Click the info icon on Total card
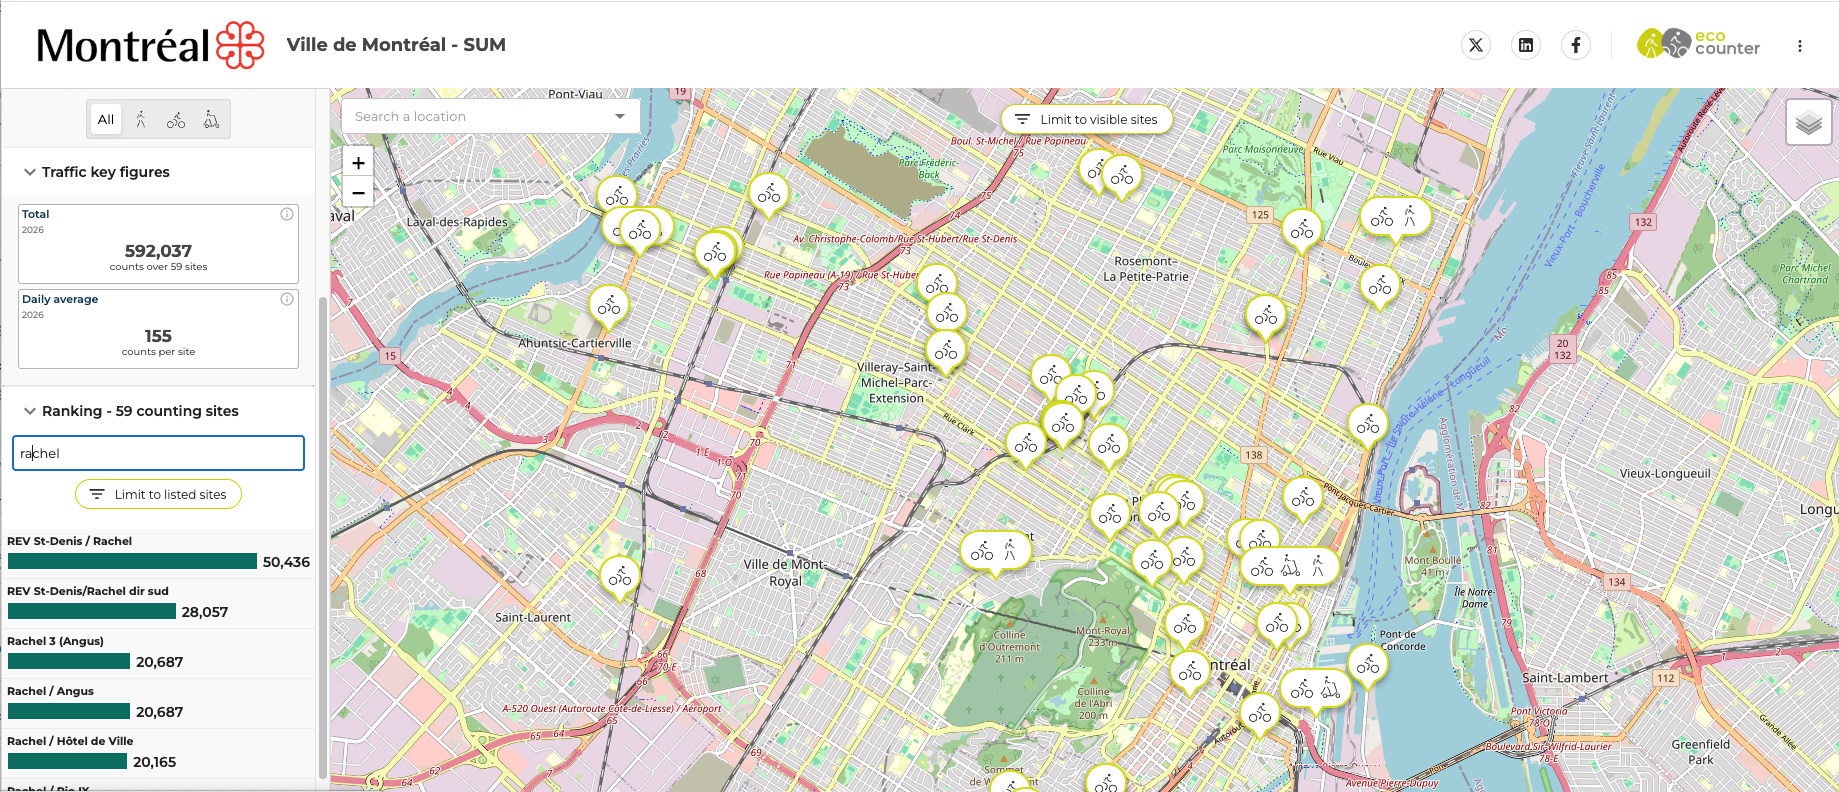This screenshot has width=1839, height=792. point(287,214)
